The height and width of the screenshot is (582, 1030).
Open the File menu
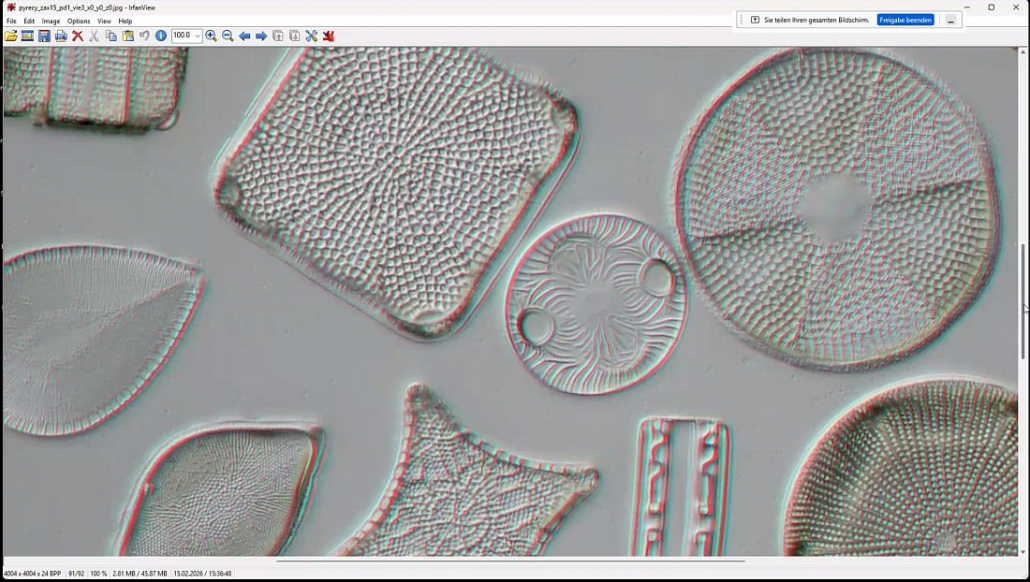point(12,21)
